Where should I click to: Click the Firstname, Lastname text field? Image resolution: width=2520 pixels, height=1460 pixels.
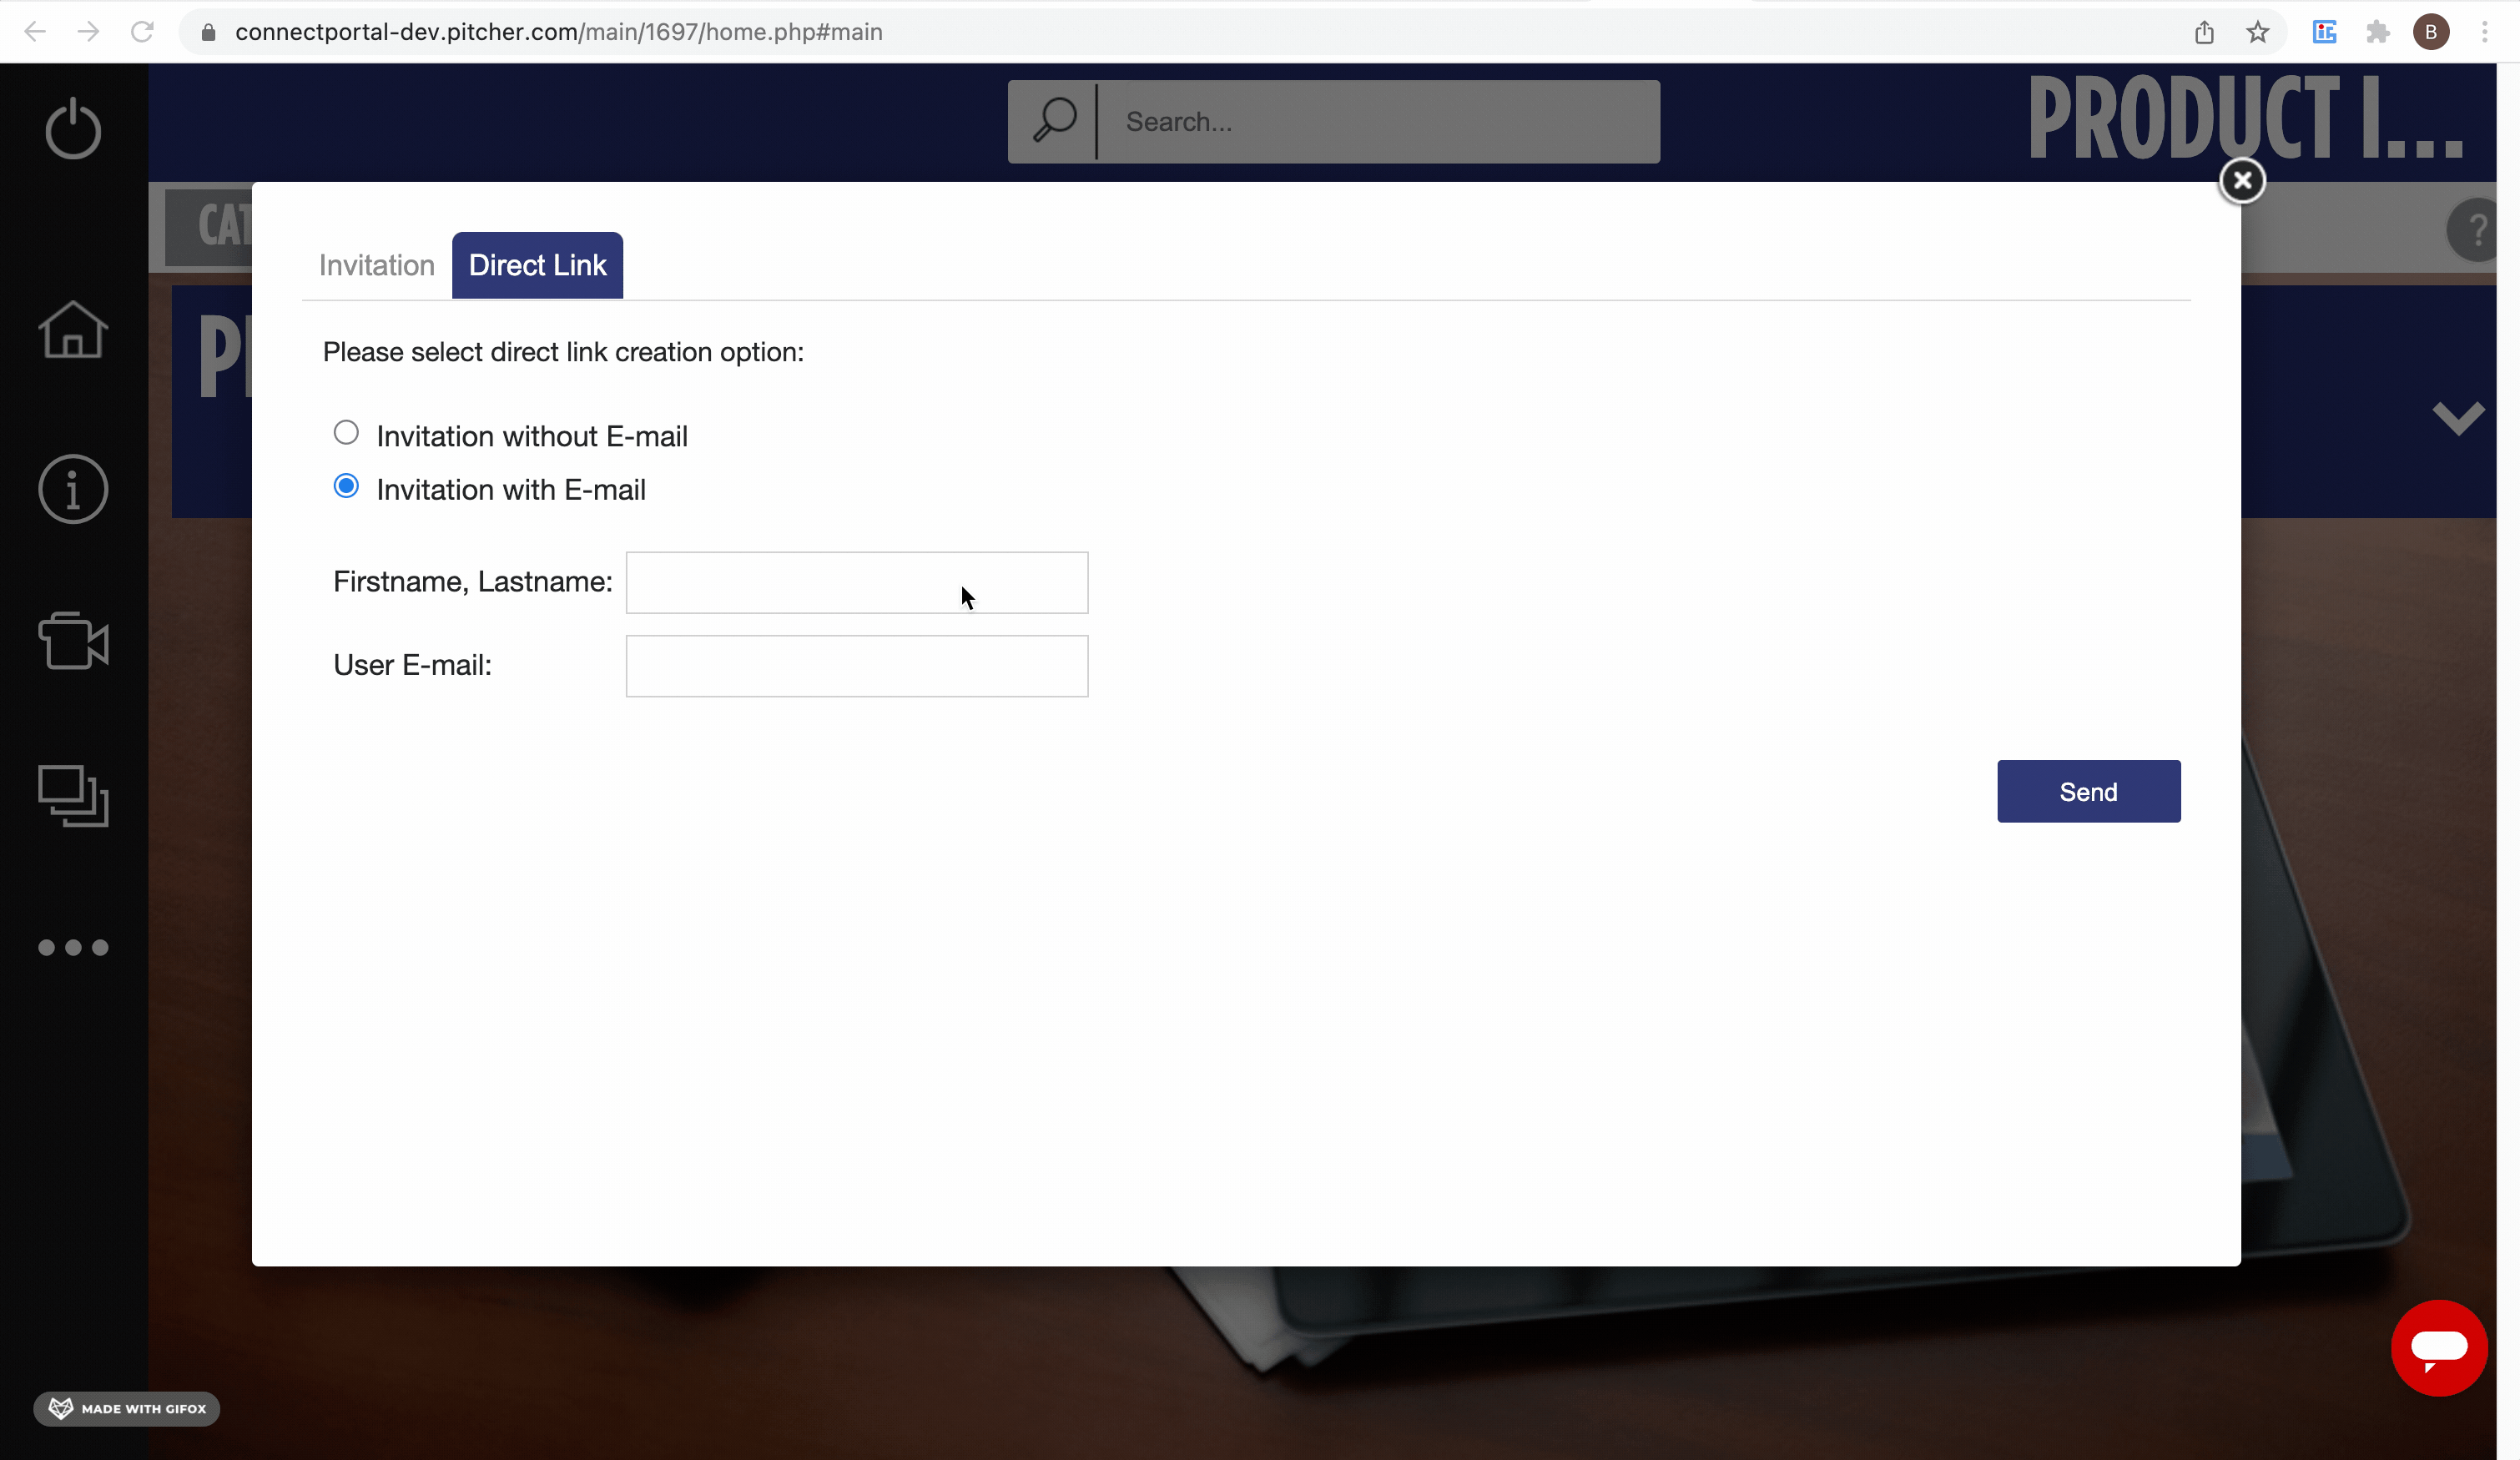pyautogui.click(x=856, y=582)
